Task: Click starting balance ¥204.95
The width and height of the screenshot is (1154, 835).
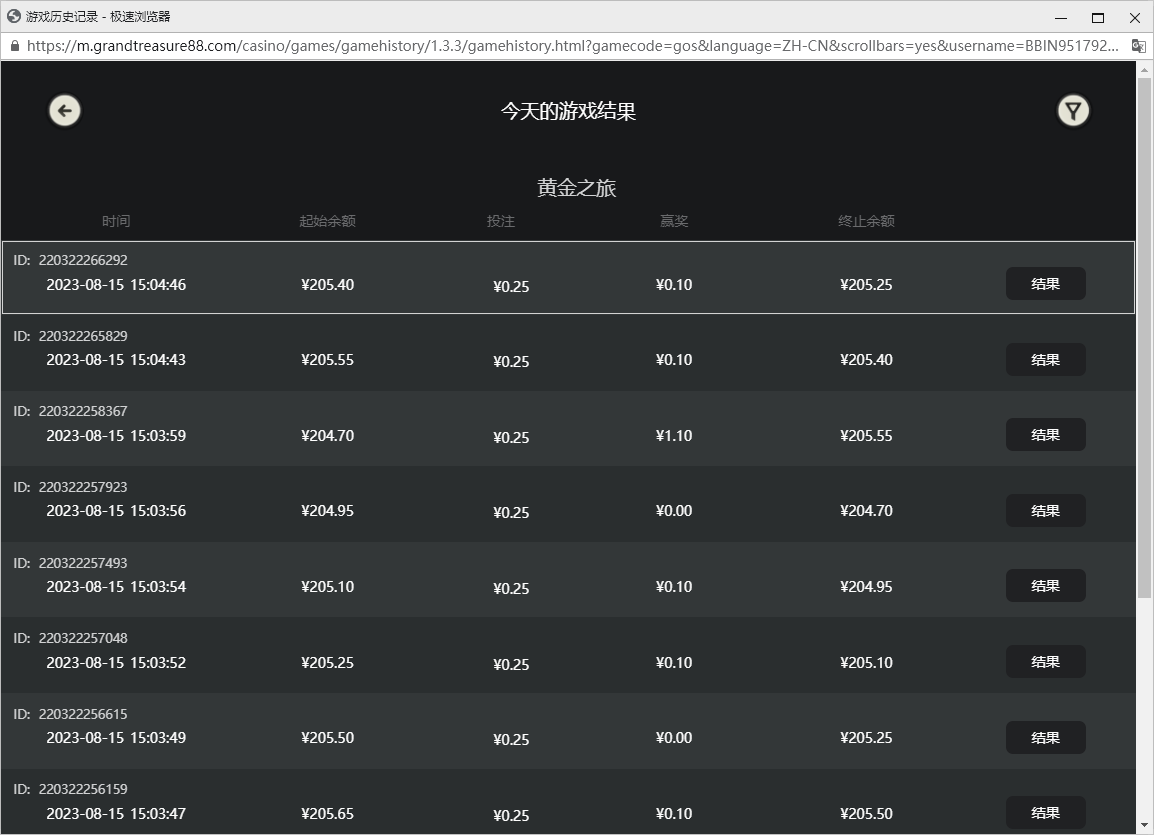Action: (328, 511)
